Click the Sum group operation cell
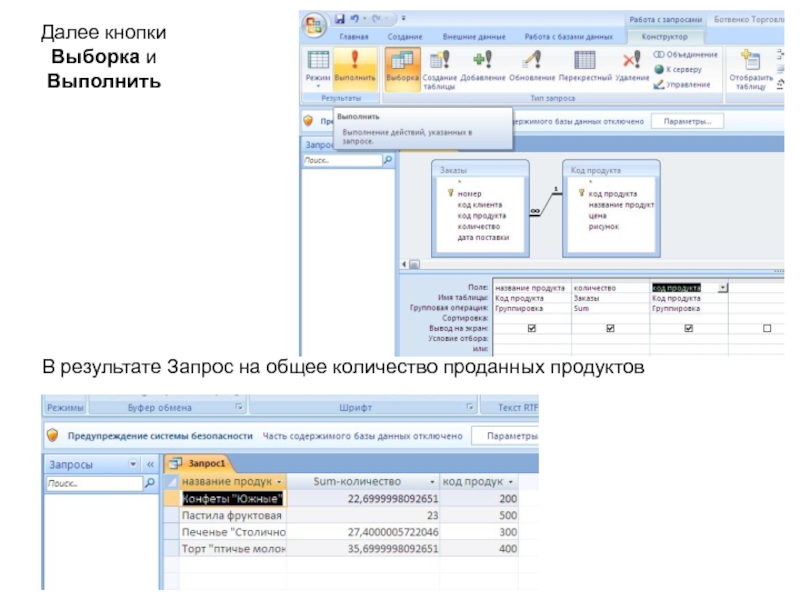This screenshot has width=800, height=600. [x=610, y=309]
